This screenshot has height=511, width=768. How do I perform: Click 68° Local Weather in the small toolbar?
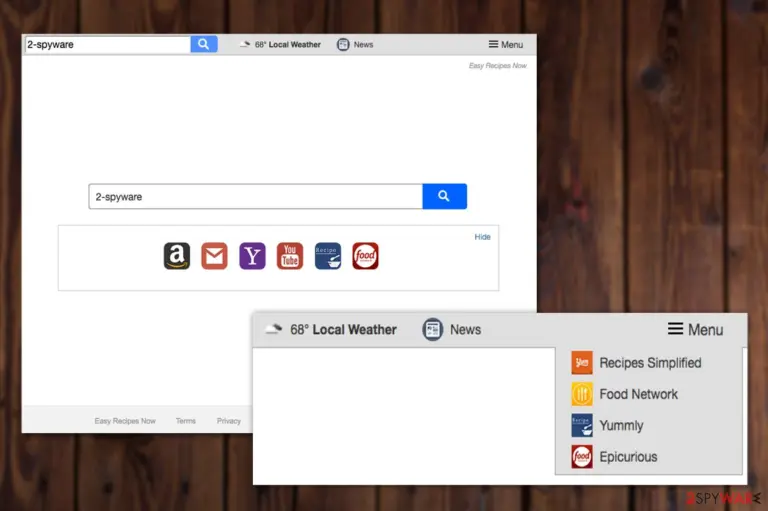point(288,45)
